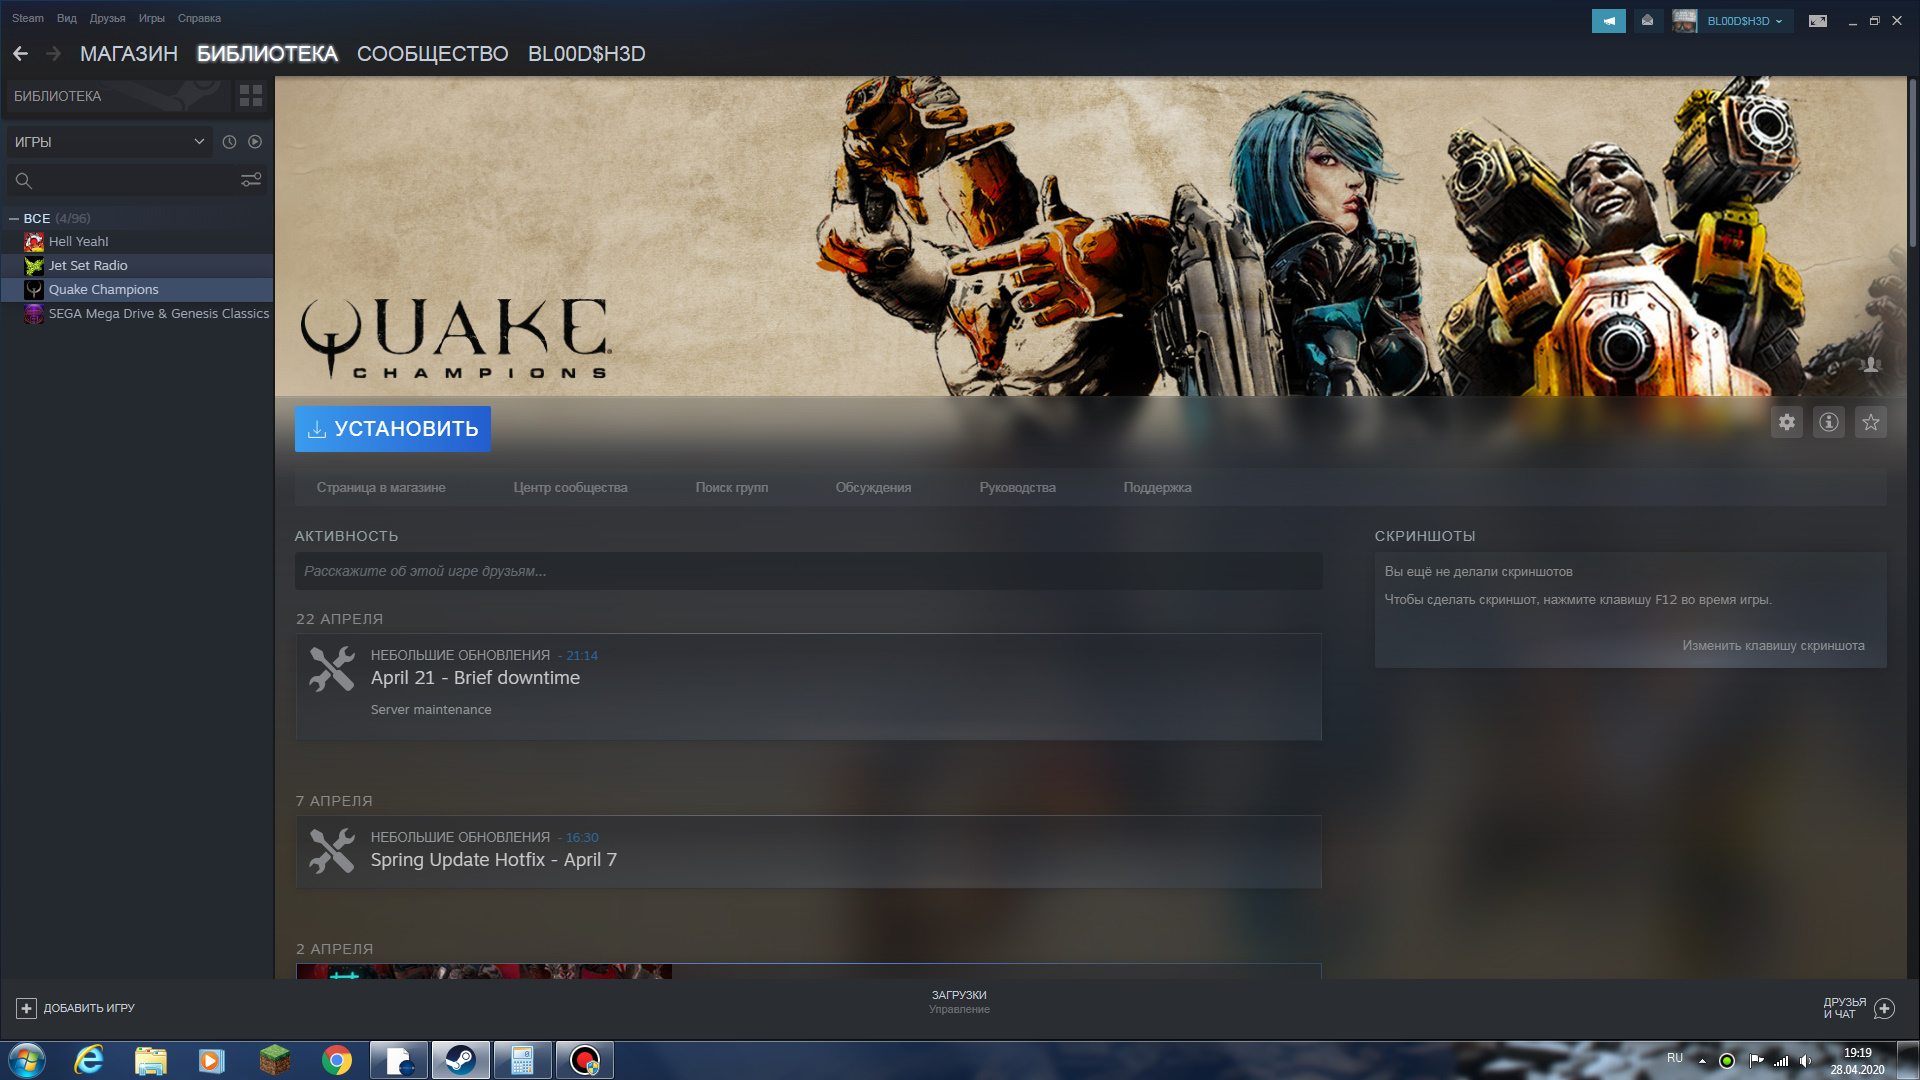Open Центр сообщества link

tap(570, 488)
